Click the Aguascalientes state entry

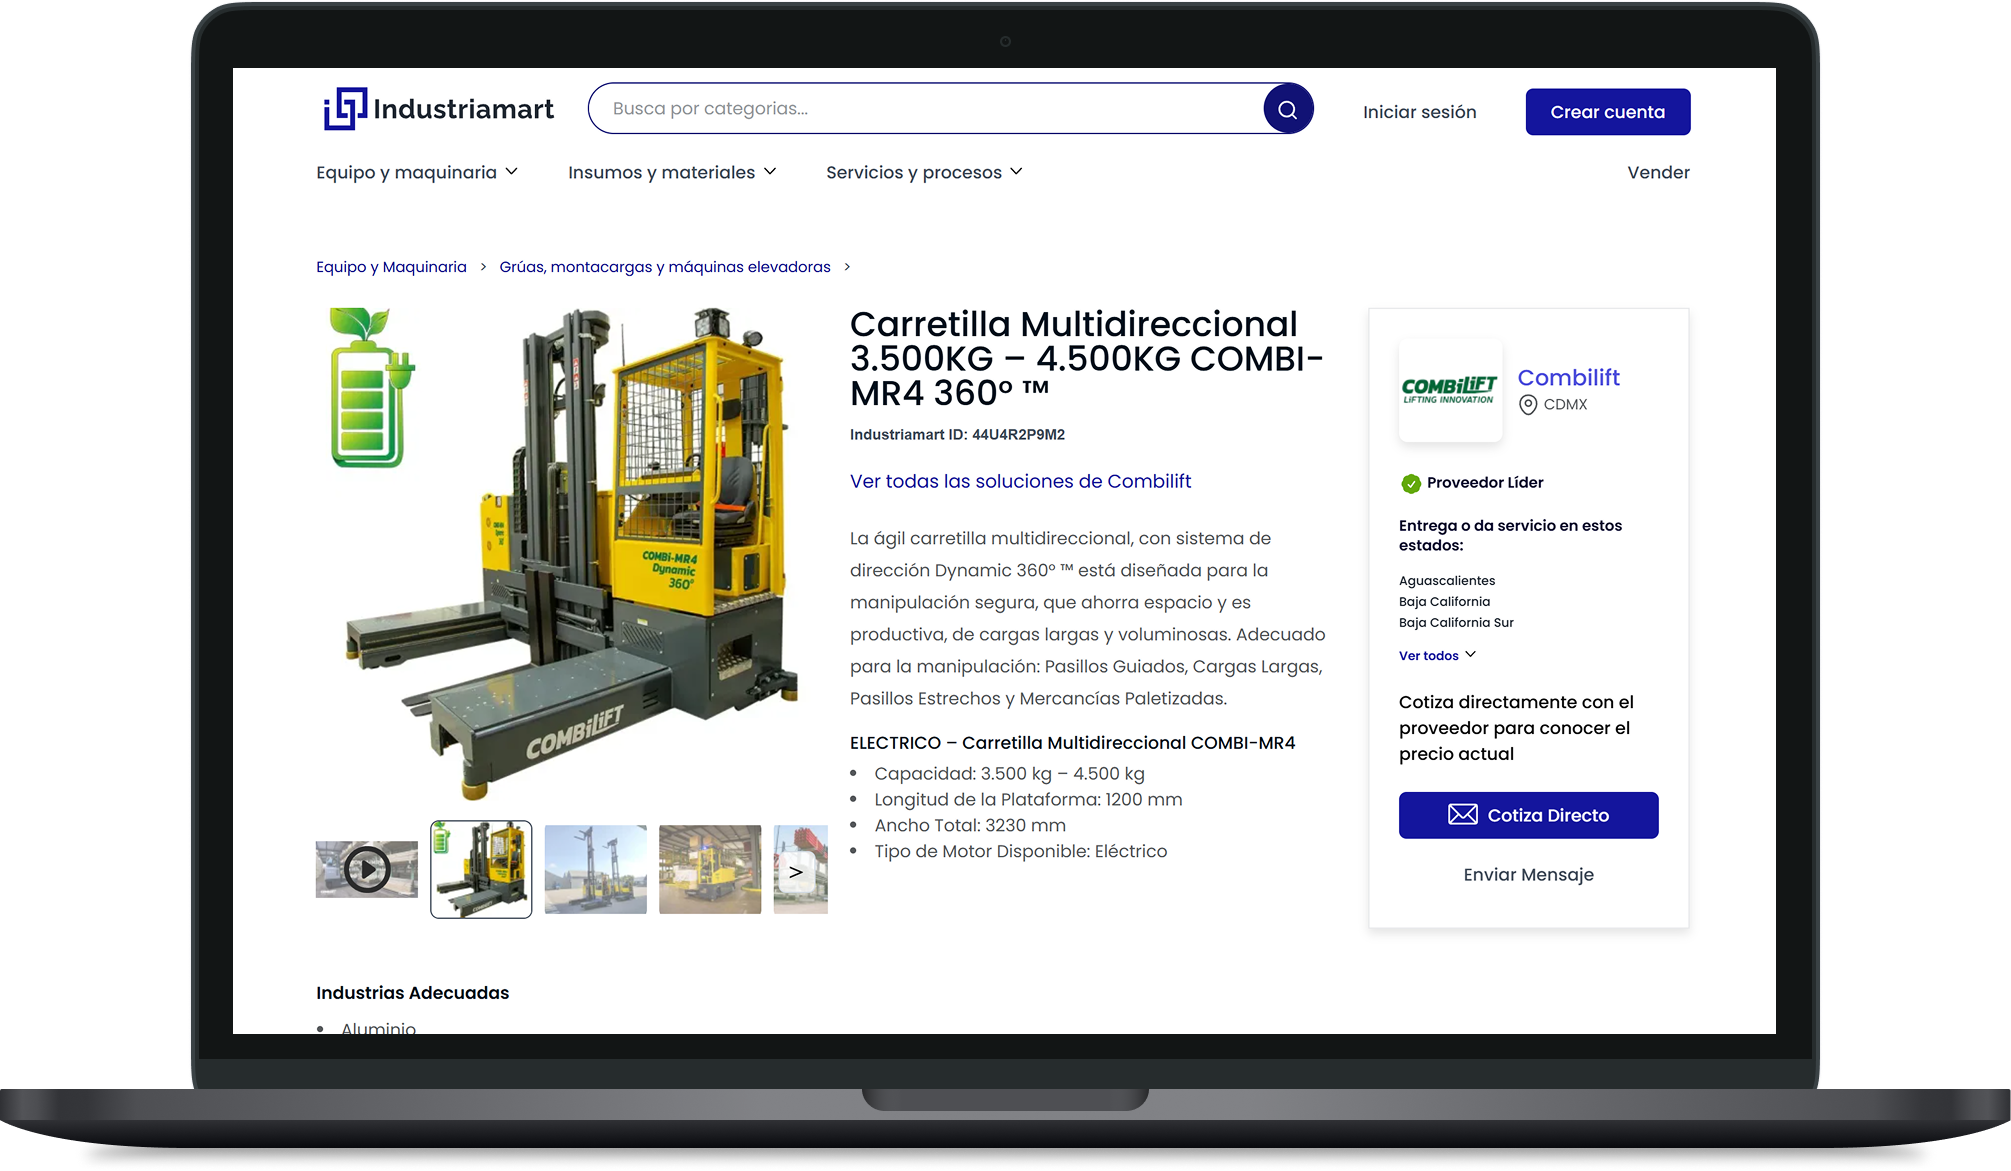coord(1447,581)
